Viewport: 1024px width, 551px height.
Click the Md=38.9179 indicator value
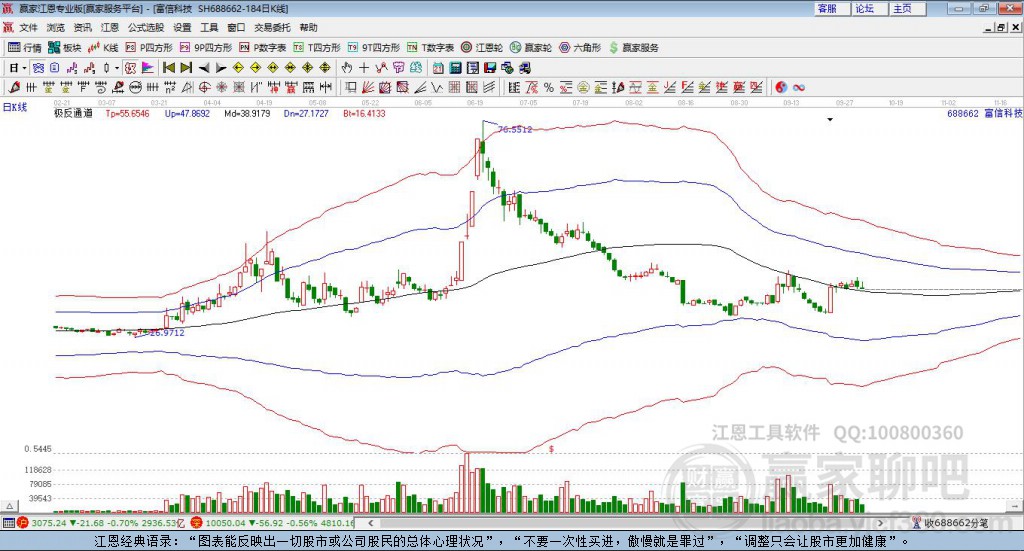[x=247, y=114]
